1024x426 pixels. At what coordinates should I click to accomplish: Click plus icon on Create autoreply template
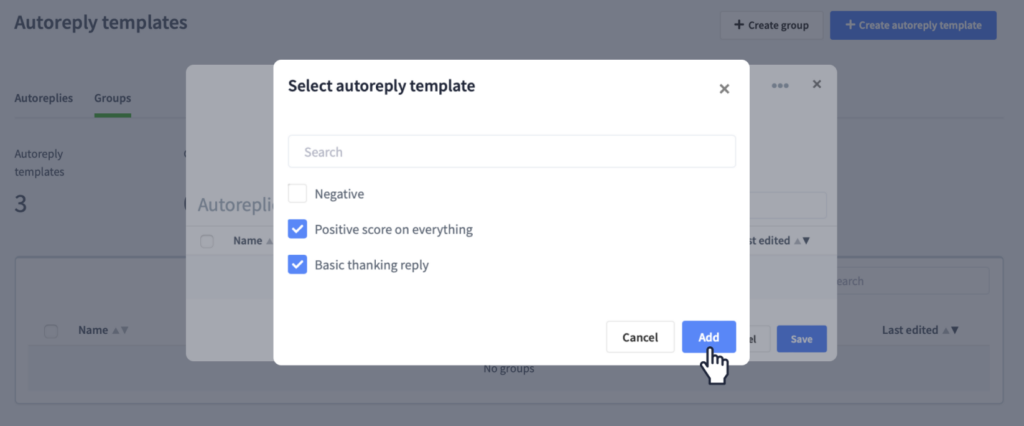tap(850, 25)
